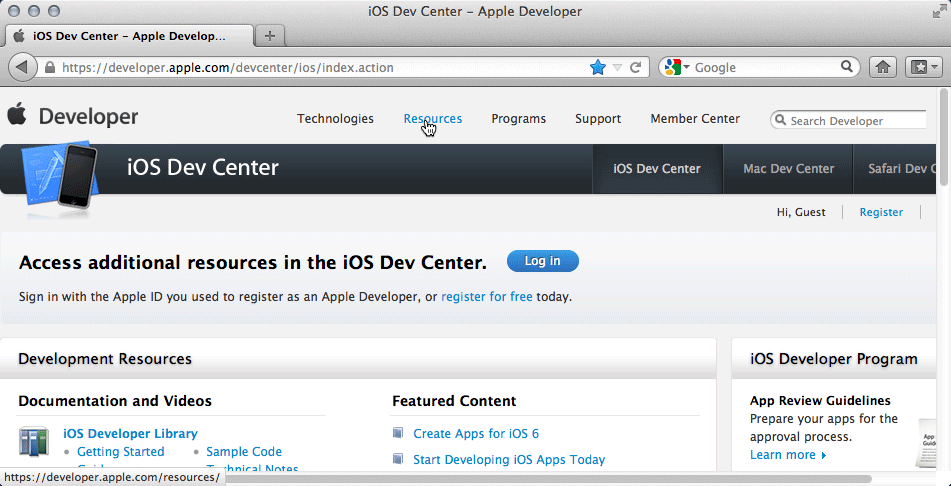The height and width of the screenshot is (486, 951).
Task: Click the Hi, Guest text
Action: pos(801,212)
